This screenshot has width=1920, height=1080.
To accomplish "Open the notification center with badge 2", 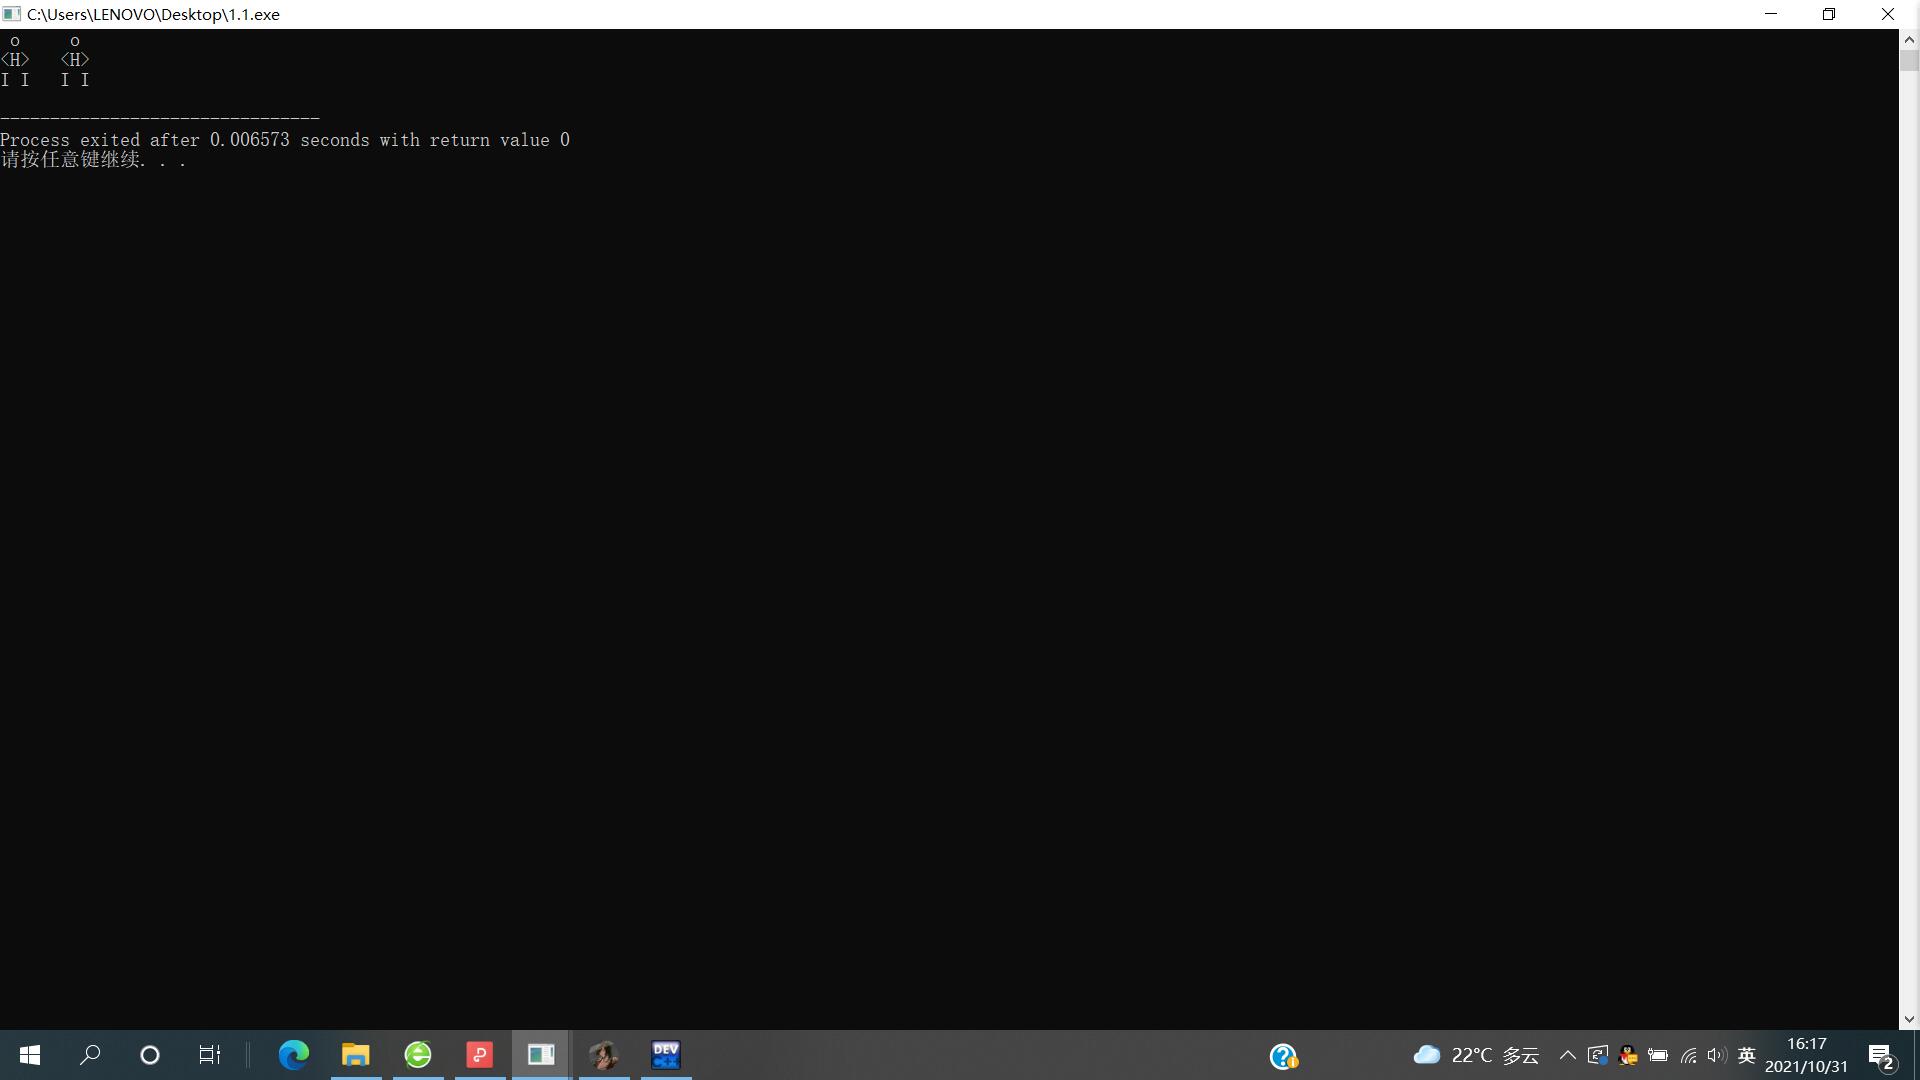I will (1881, 1056).
